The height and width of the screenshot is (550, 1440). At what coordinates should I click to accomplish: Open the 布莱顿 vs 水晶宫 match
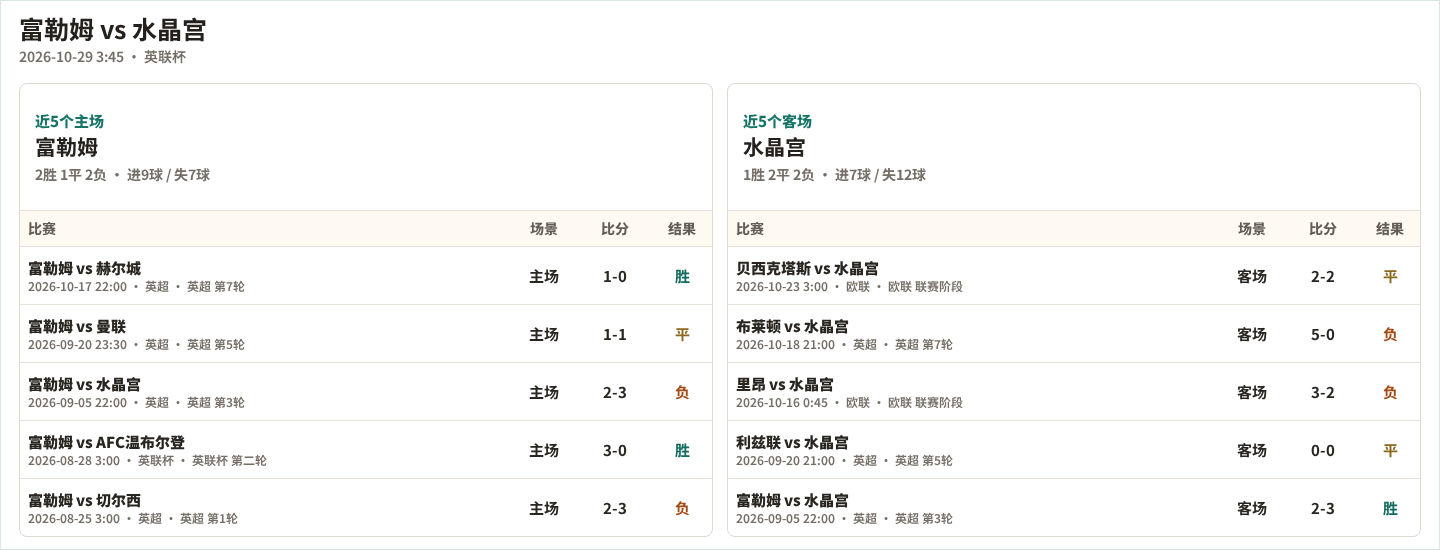(793, 326)
